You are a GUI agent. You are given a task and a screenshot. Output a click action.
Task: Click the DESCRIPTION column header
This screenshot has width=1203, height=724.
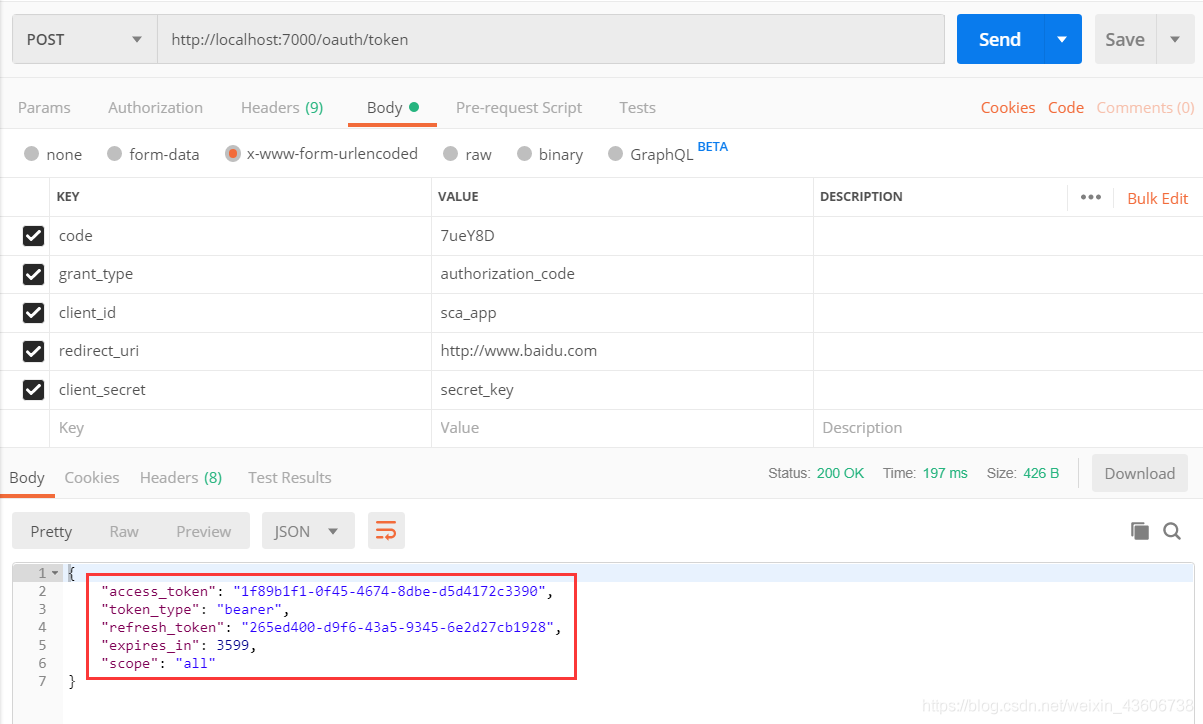(x=861, y=197)
